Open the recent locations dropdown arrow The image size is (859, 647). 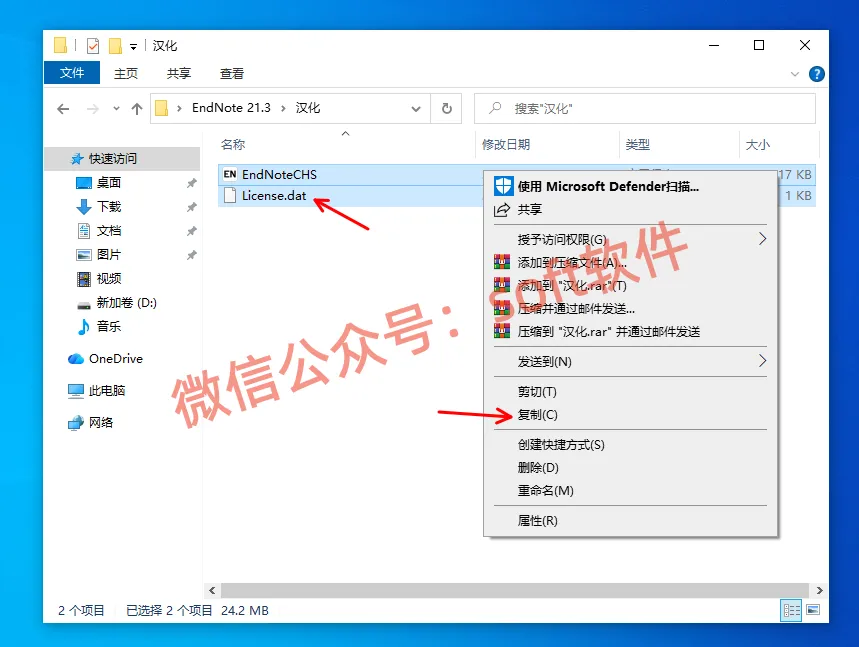pyautogui.click(x=116, y=108)
